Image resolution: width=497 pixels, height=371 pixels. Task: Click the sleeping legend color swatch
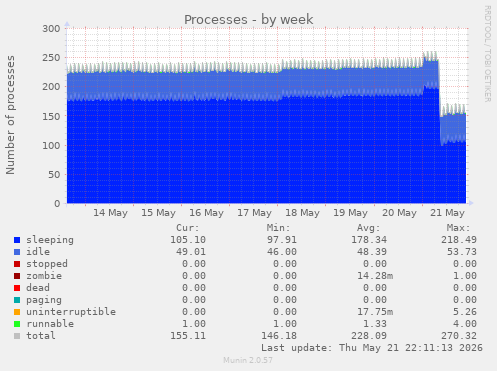17,240
